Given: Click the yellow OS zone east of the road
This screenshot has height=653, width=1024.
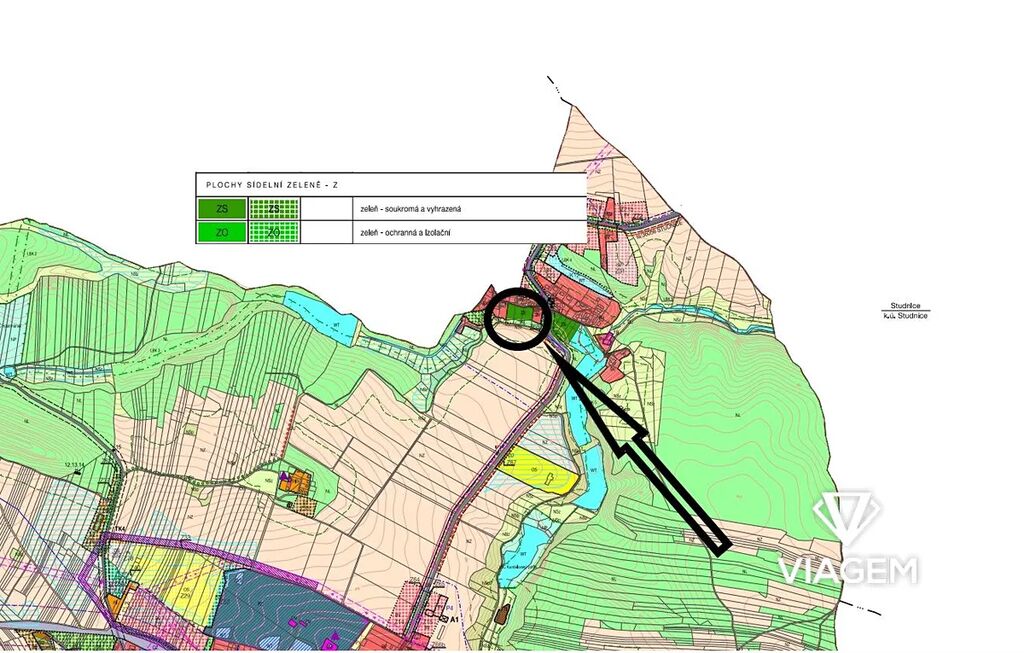Looking at the screenshot, I should 540,474.
